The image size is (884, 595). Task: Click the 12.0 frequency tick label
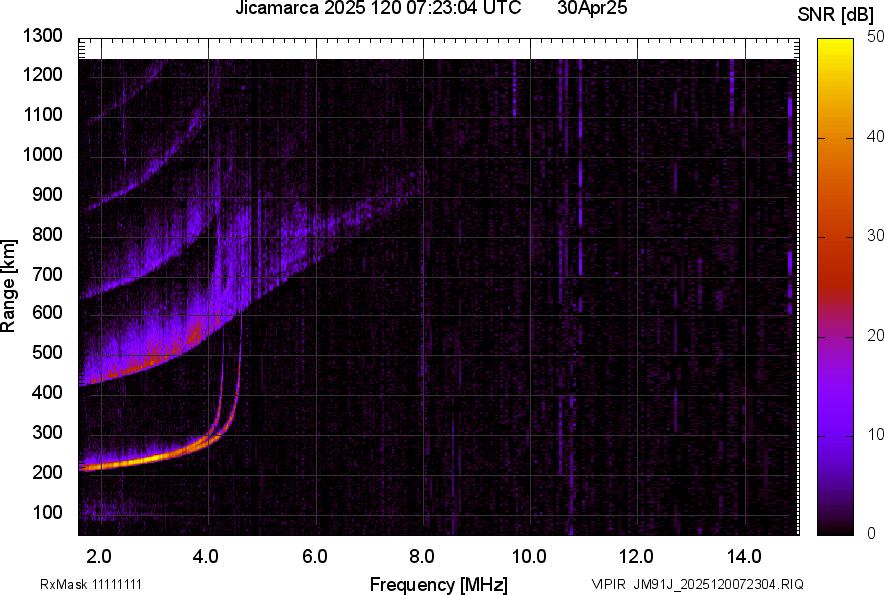[x=637, y=557]
